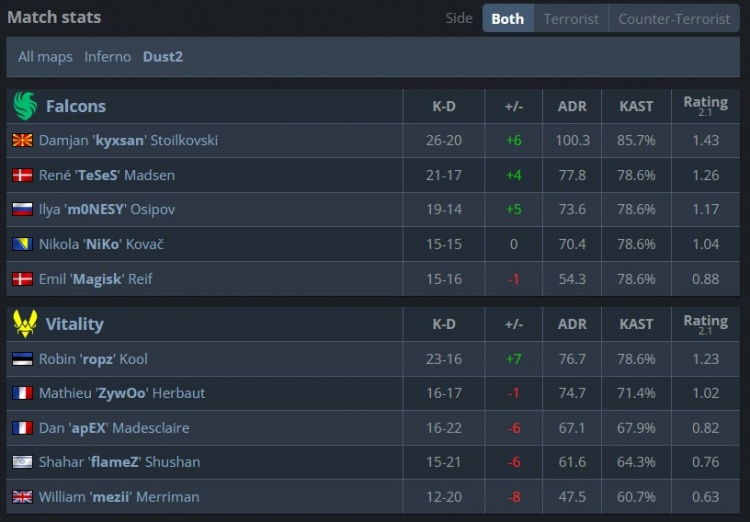The image size is (750, 522).
Task: Click the UK flag next to mezii
Action: coord(22,497)
